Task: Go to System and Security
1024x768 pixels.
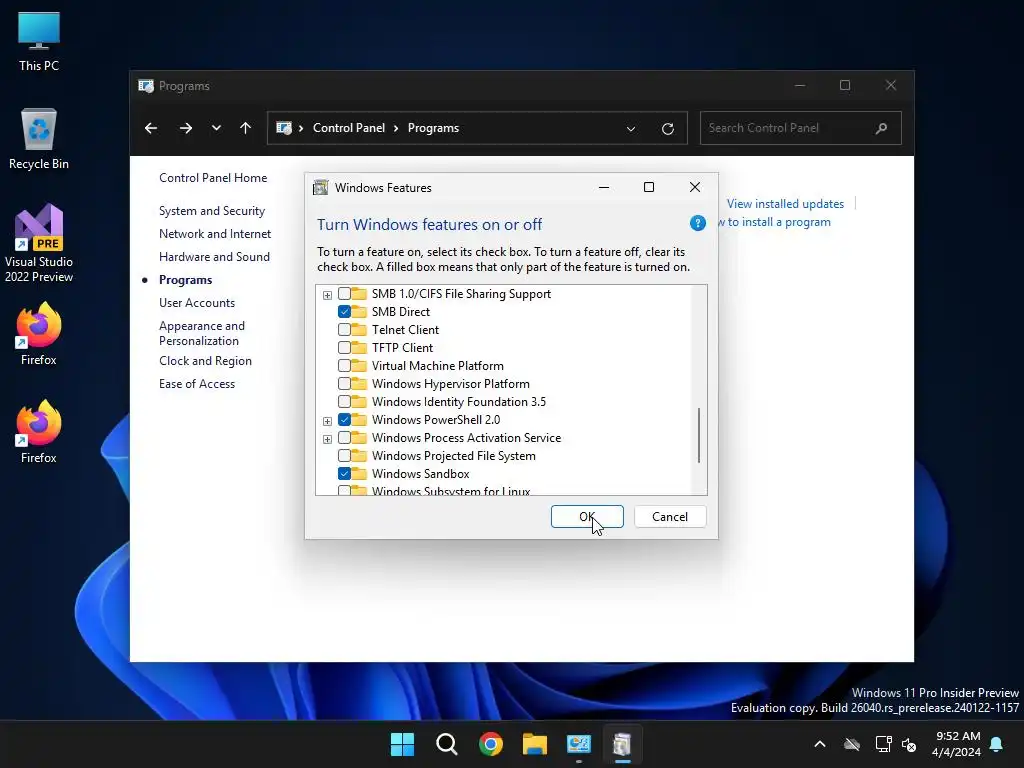Action: point(212,211)
